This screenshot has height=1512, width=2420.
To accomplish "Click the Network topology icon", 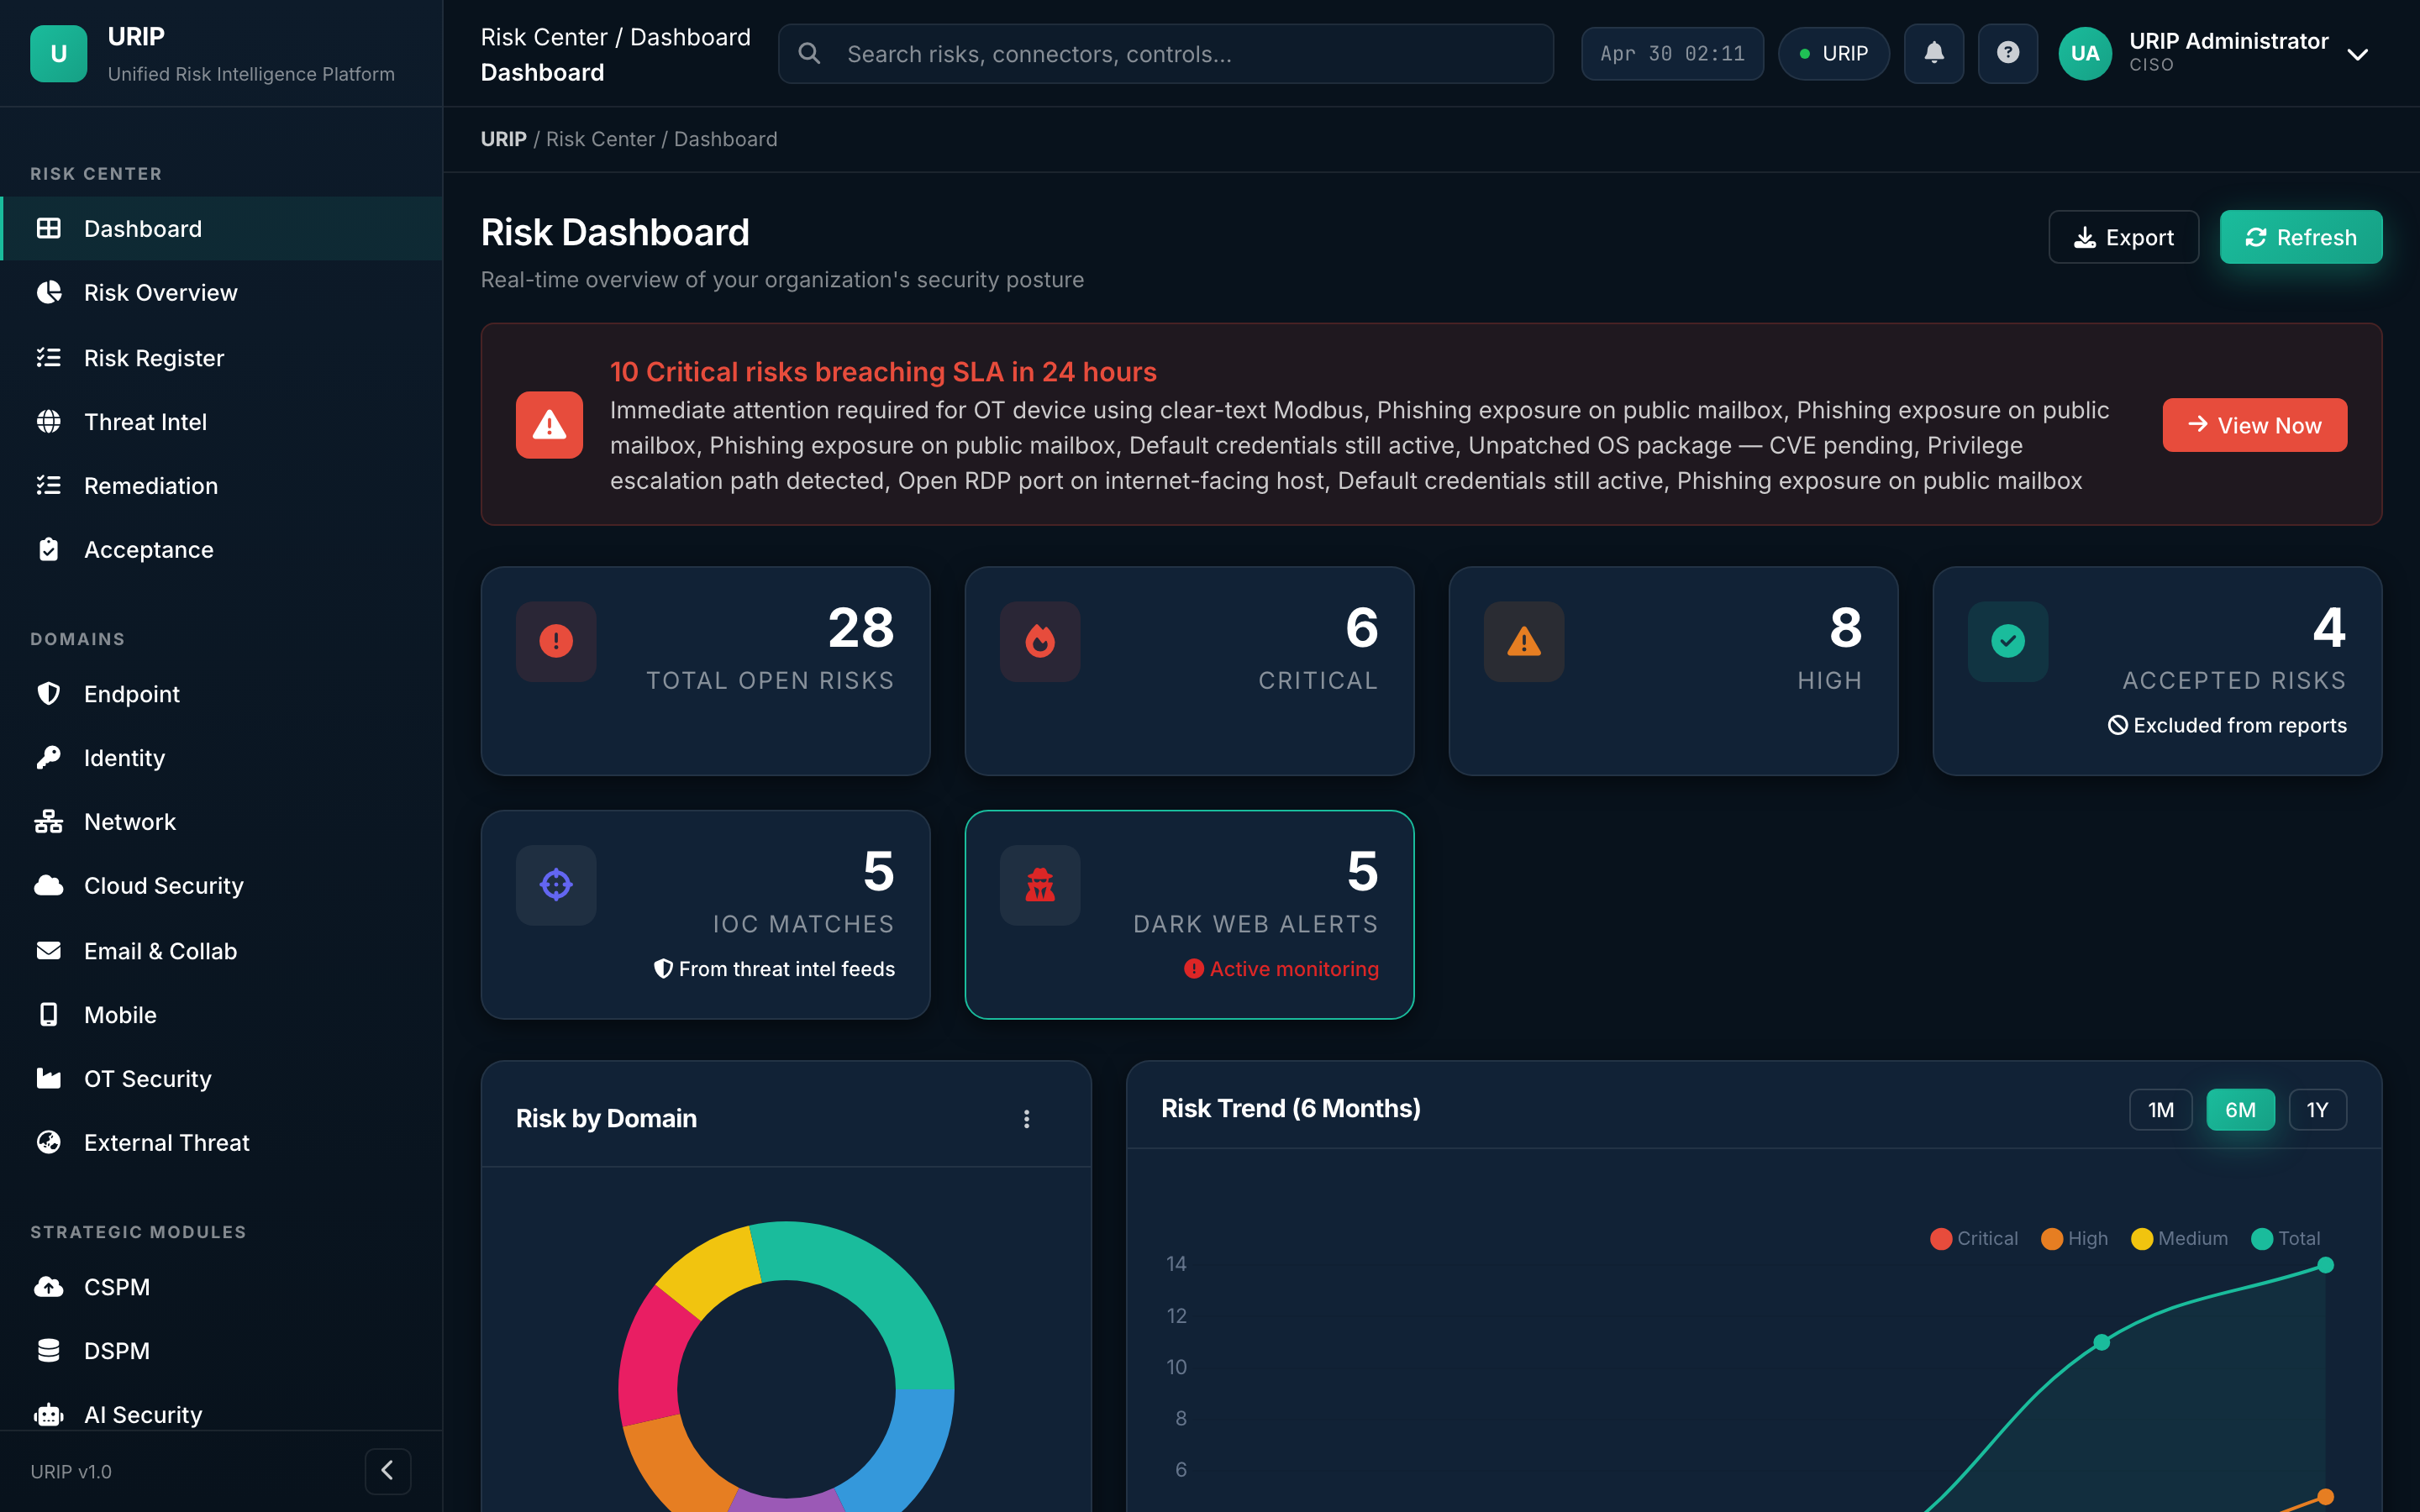I will 48,821.
